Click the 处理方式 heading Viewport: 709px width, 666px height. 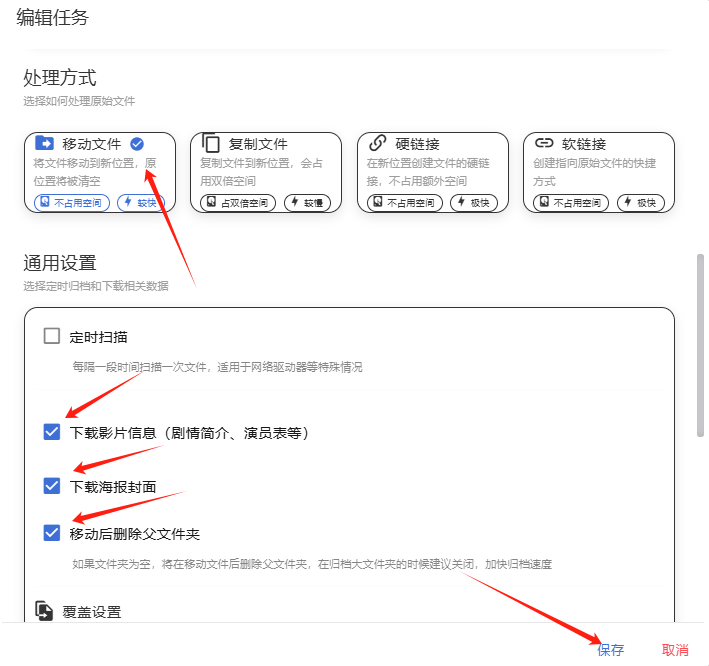(x=60, y=77)
